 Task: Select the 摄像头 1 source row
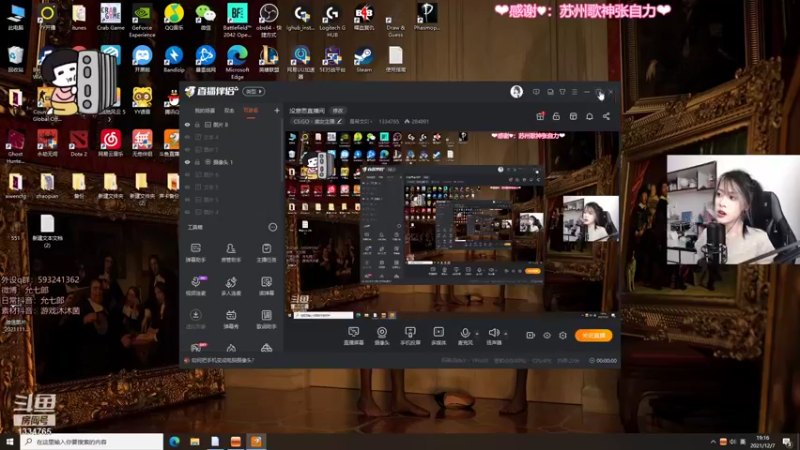point(232,162)
